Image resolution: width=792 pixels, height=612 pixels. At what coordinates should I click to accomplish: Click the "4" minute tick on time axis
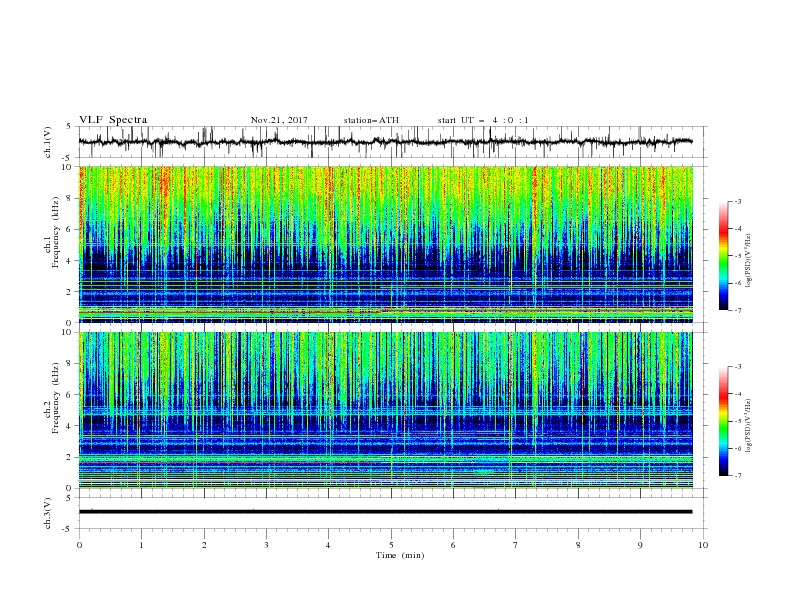pyautogui.click(x=328, y=545)
